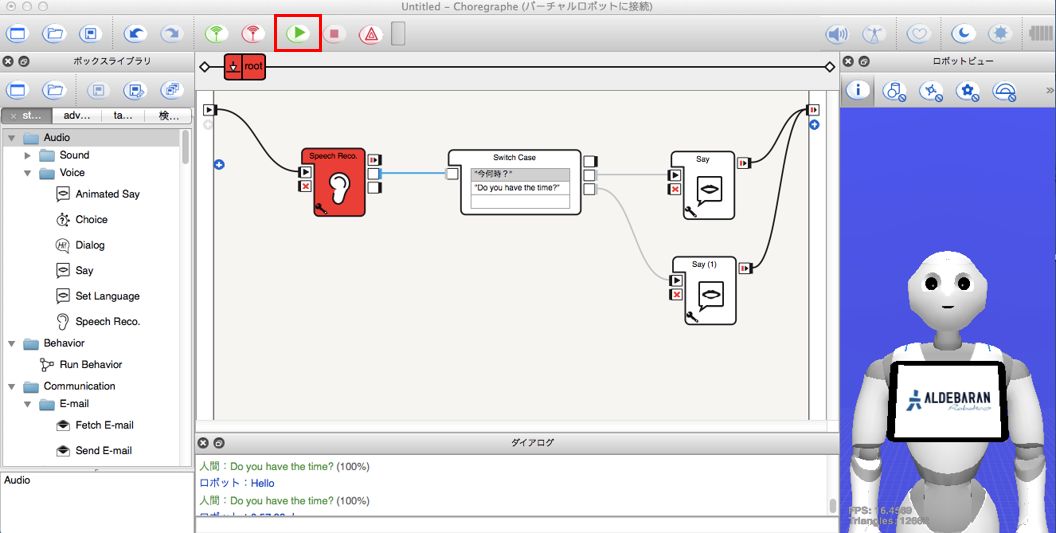Toggle robot view gear settings icon

(968, 90)
